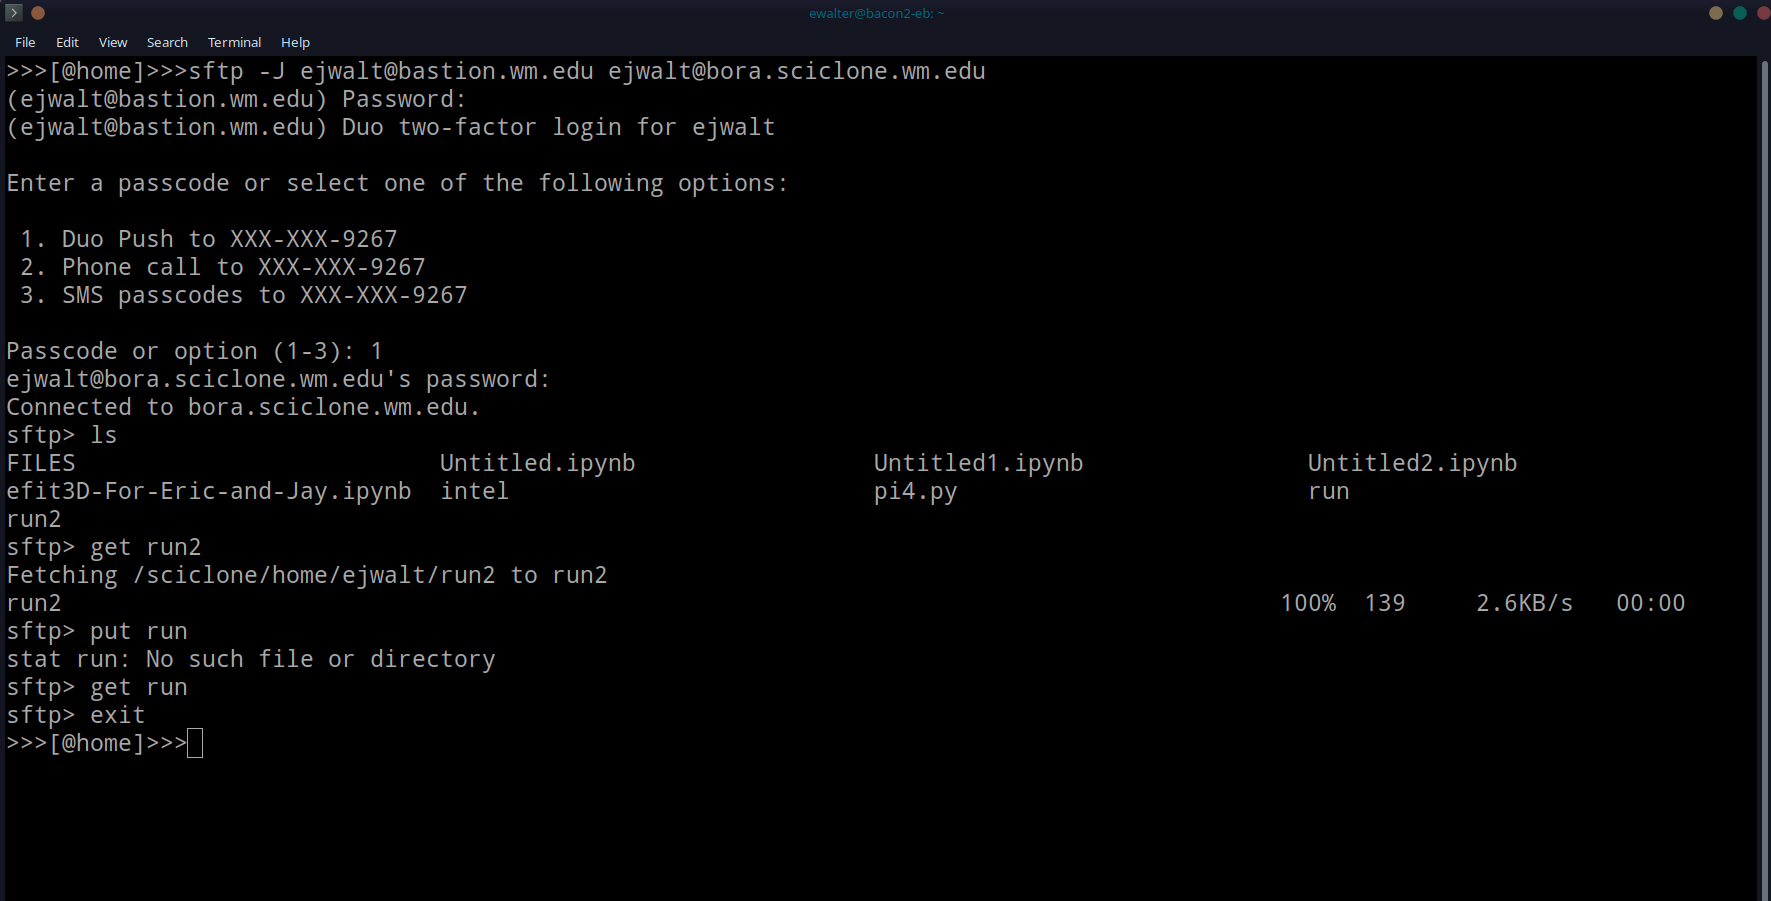Click the pi4.py filename in listing

point(915,491)
